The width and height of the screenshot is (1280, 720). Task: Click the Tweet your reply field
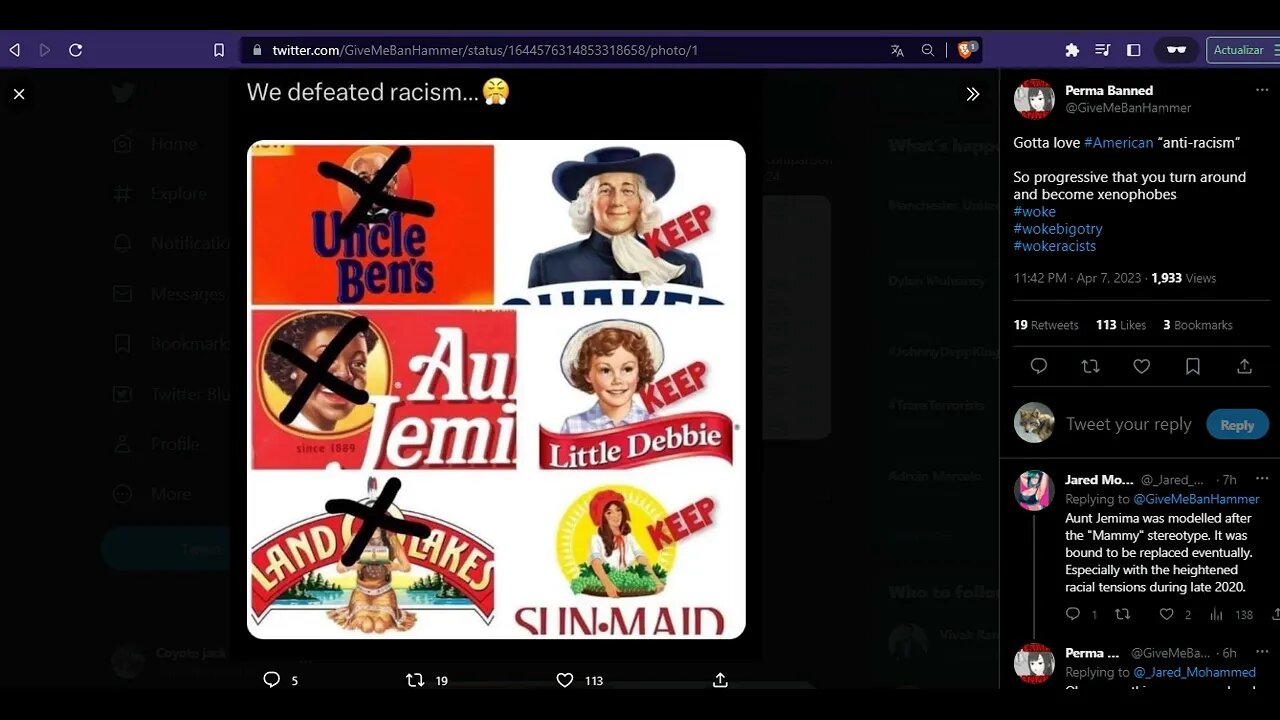(x=1129, y=424)
